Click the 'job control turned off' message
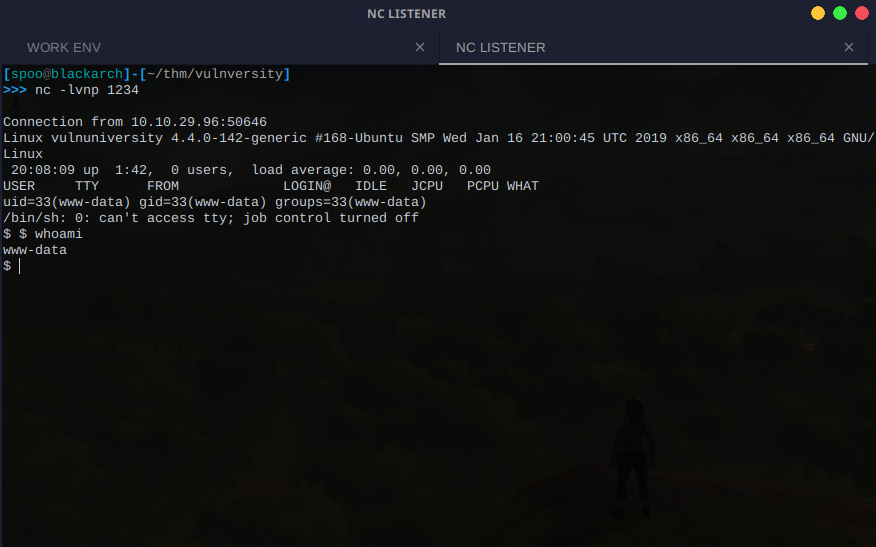The height and width of the screenshot is (547, 876). pos(331,218)
